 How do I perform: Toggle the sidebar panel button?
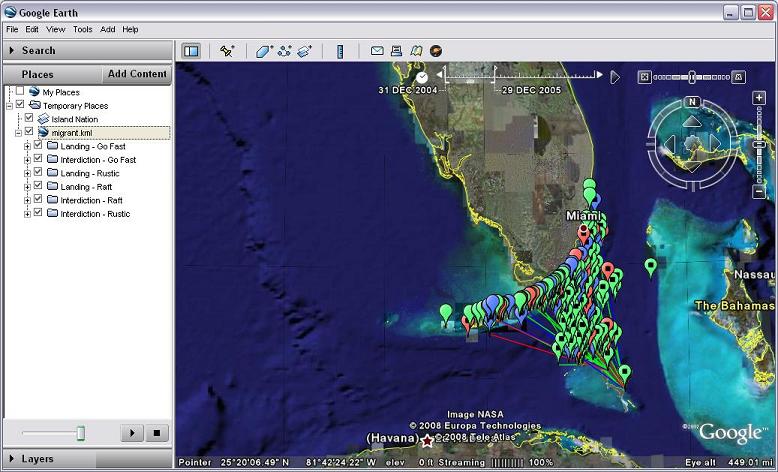click(191, 51)
